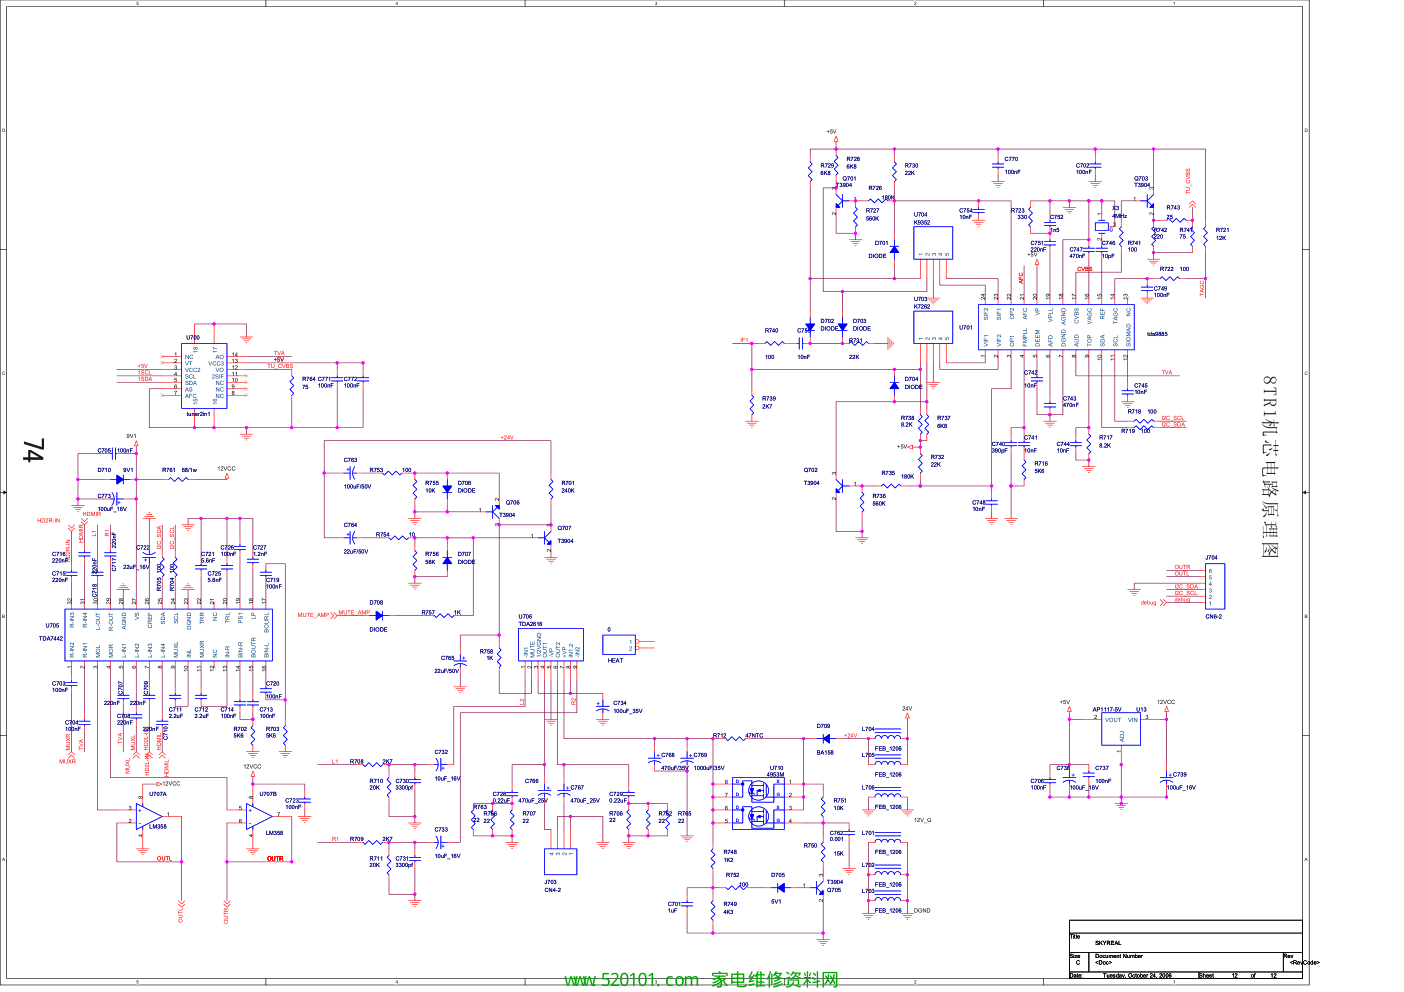This screenshot has height=992, width=1404.
Task: Click the D705 zener label
Action: tap(778, 875)
